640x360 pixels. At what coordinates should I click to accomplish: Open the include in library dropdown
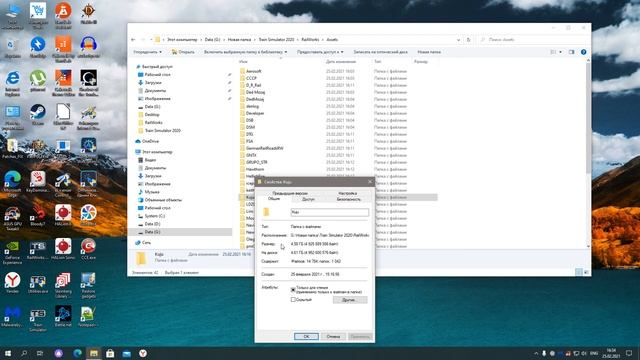[245, 52]
